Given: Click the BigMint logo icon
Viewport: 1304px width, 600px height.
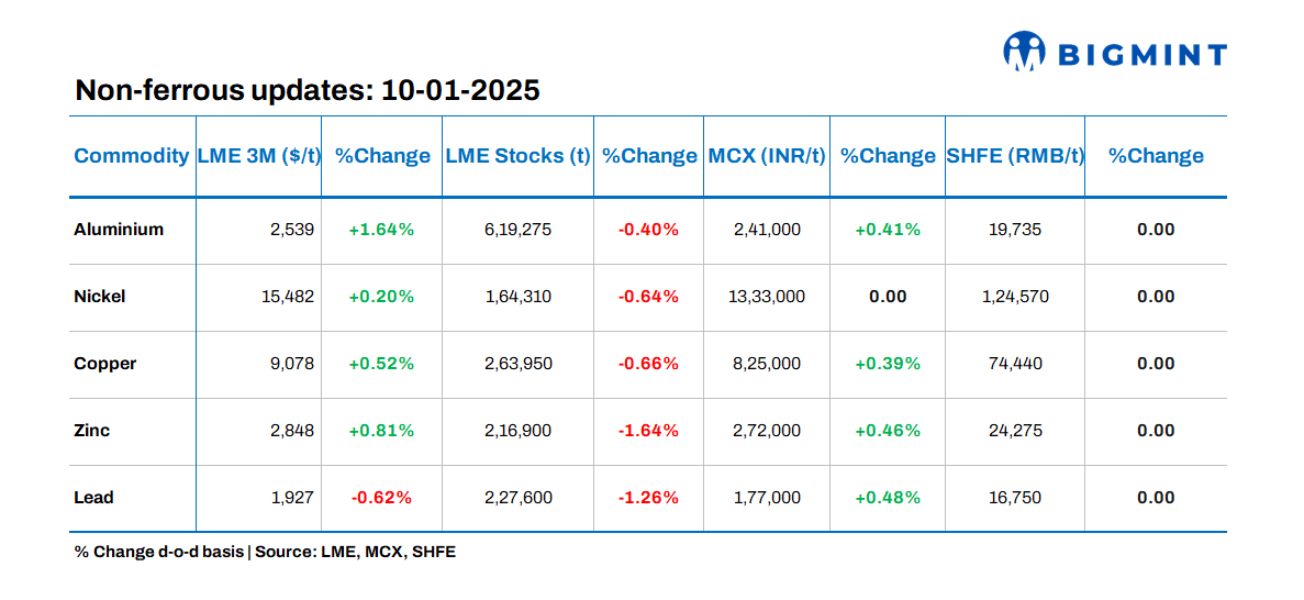Looking at the screenshot, I should pos(1023,52).
